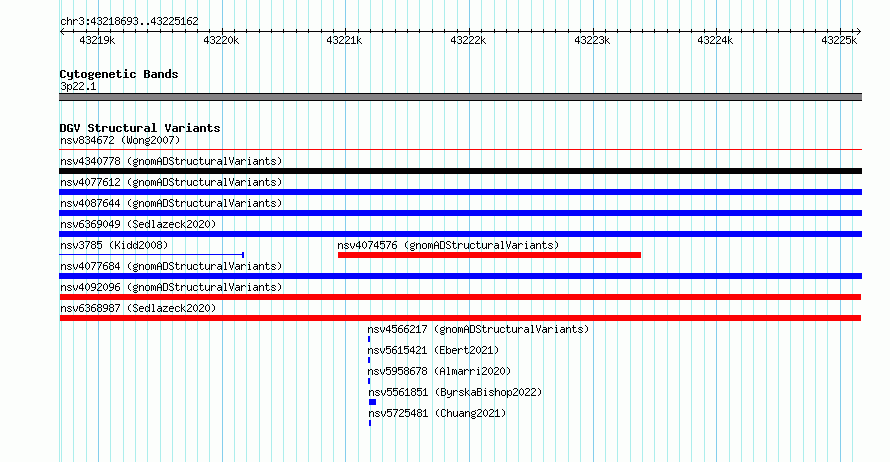Click the right arrow of the ruler

pos(858,32)
